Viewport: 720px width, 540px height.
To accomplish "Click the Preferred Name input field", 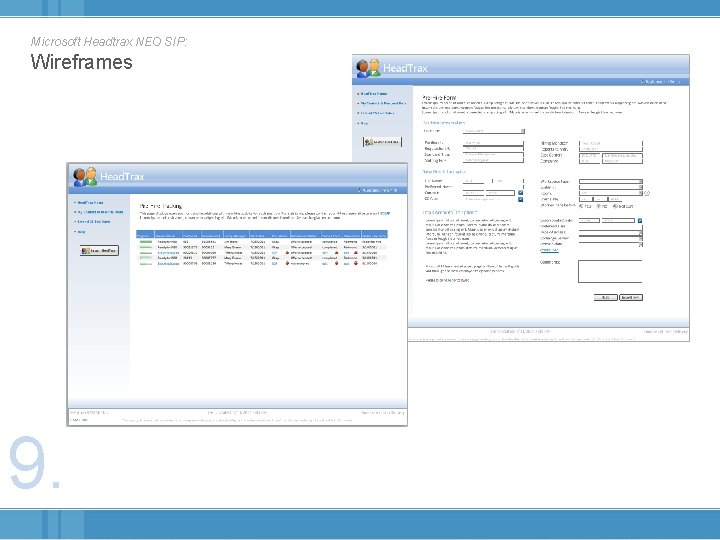I will click(494, 187).
